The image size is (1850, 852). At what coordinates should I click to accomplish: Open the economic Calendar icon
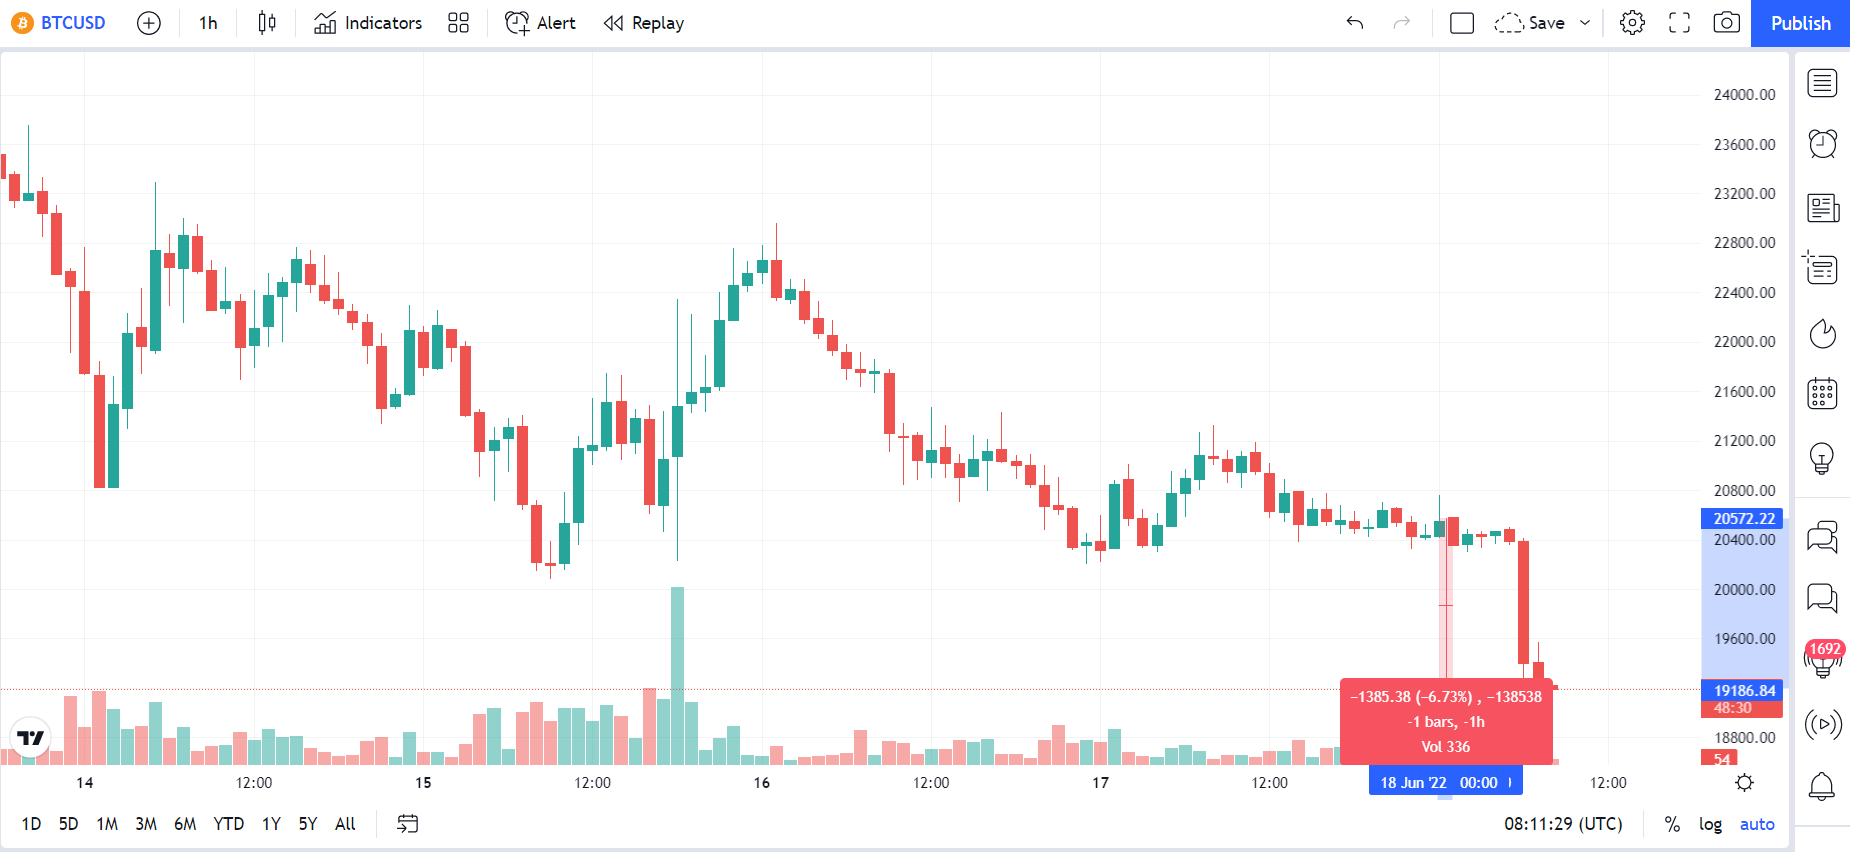click(1822, 394)
